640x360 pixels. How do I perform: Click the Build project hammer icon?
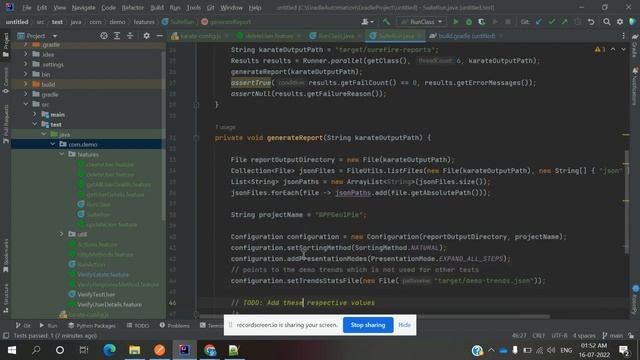[x=386, y=22]
